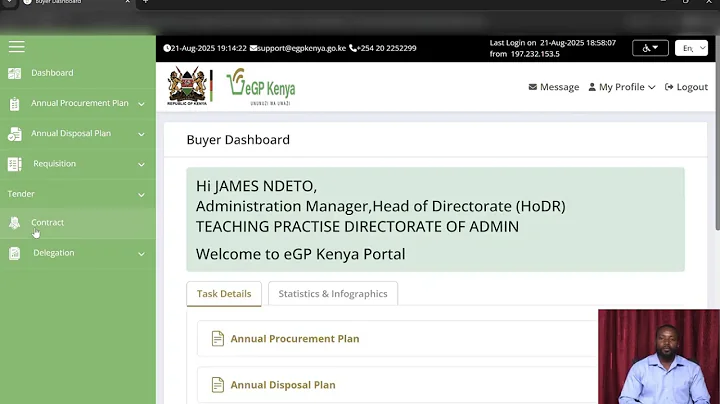Select Delegation in the sidebar menu
Viewport: 720px width, 404px height.
[x=54, y=252]
